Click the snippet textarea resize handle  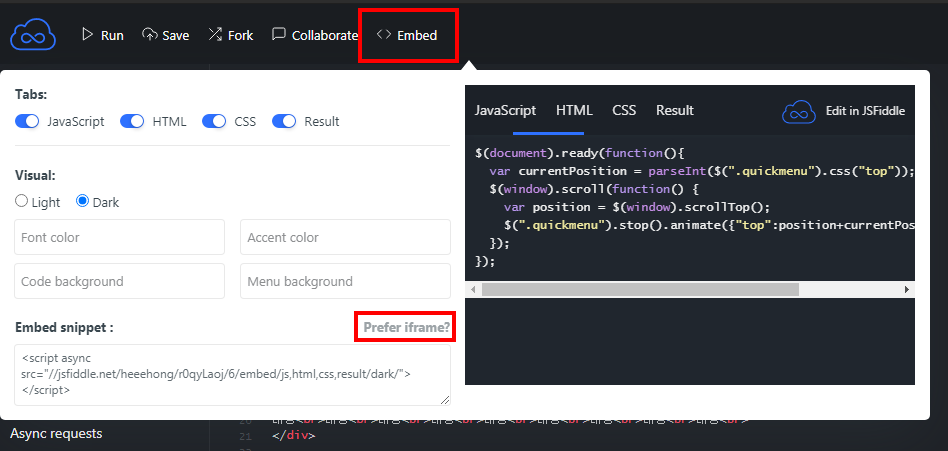[445, 400]
